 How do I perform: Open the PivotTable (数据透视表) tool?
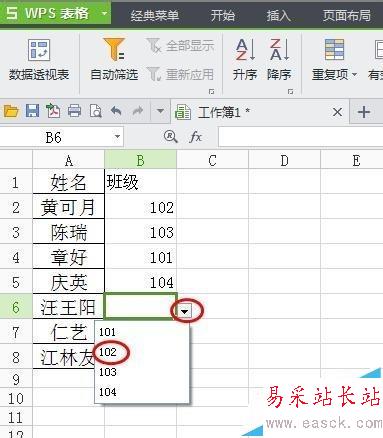(39, 60)
